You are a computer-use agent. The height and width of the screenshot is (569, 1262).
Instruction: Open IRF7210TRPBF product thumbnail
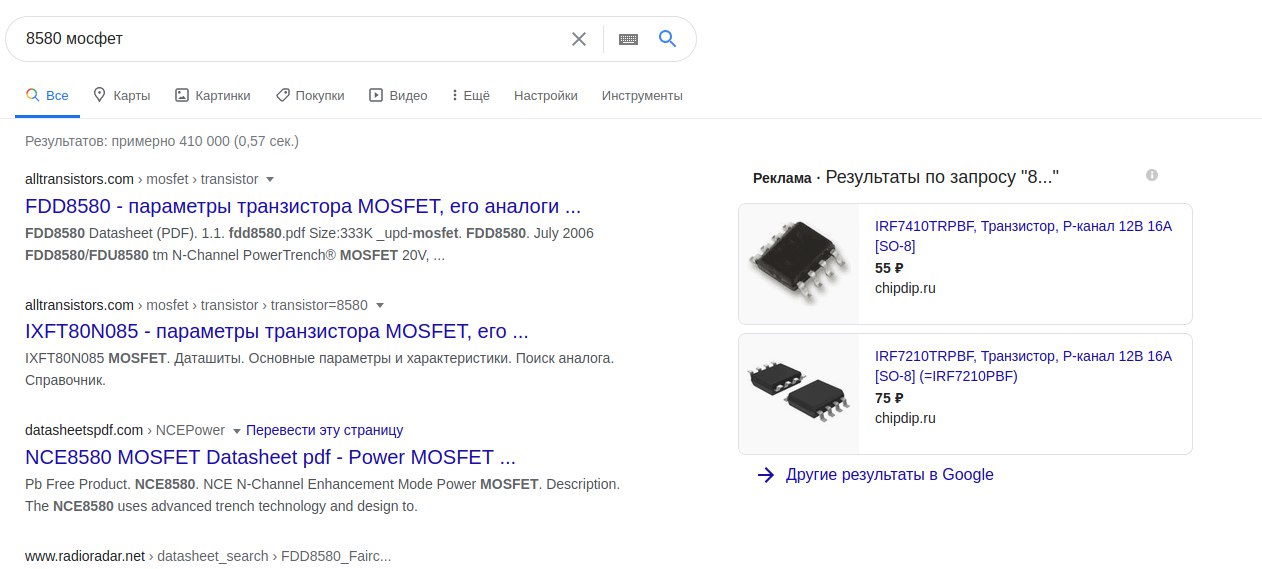point(799,394)
